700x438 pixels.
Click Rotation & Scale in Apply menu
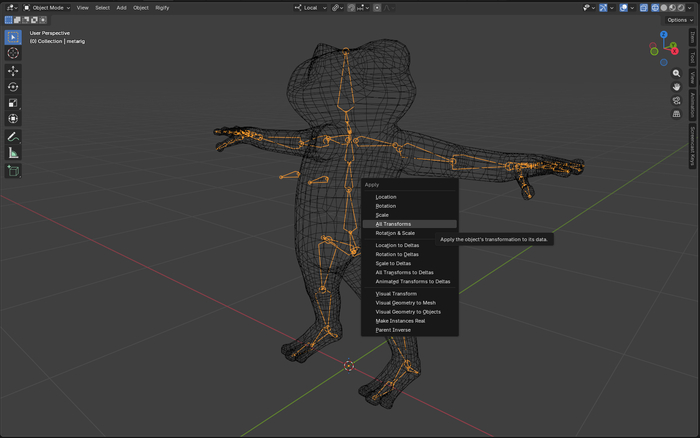coord(395,233)
